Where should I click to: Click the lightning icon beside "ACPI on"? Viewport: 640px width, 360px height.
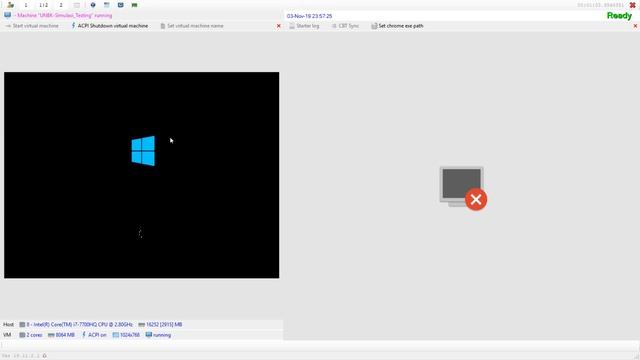coord(84,335)
